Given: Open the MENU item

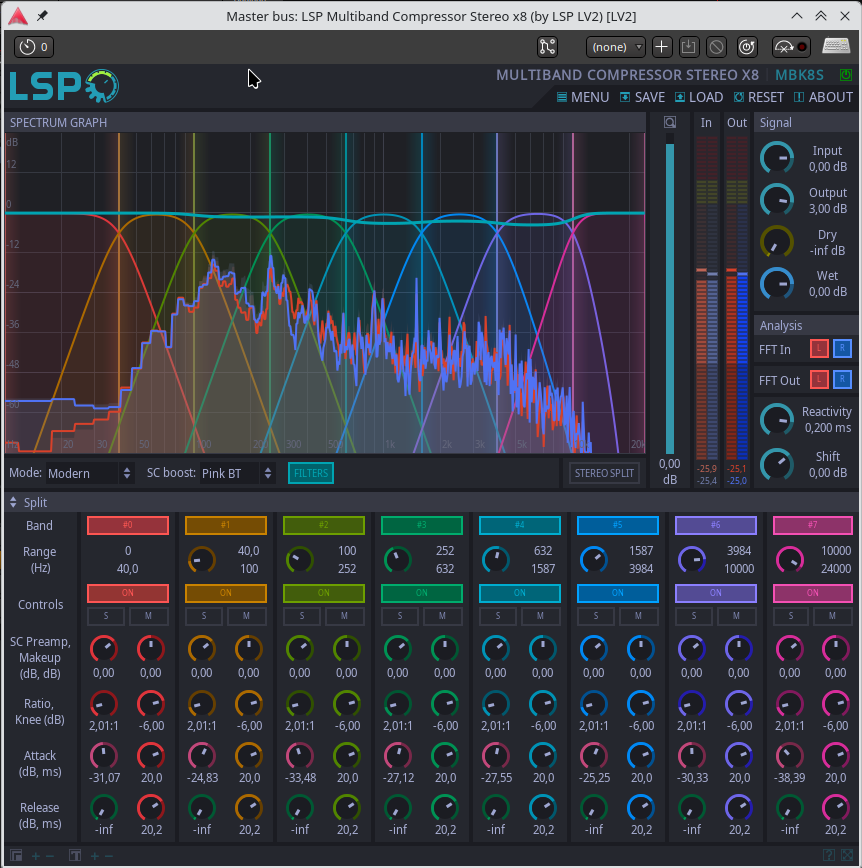Looking at the screenshot, I should point(583,97).
